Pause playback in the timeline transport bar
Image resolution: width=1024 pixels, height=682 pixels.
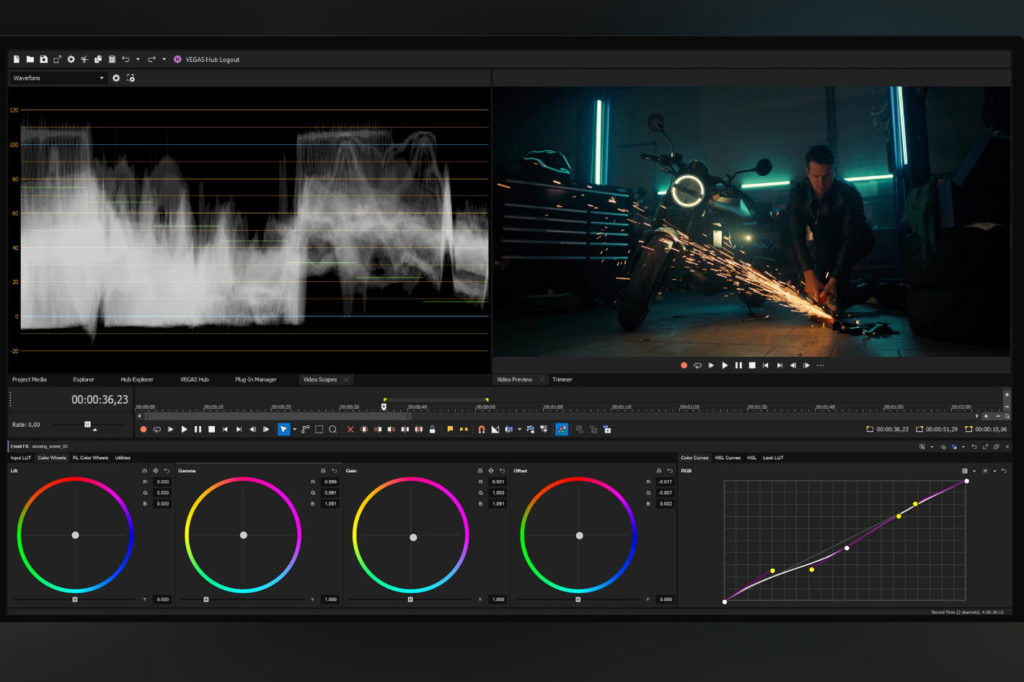click(198, 429)
